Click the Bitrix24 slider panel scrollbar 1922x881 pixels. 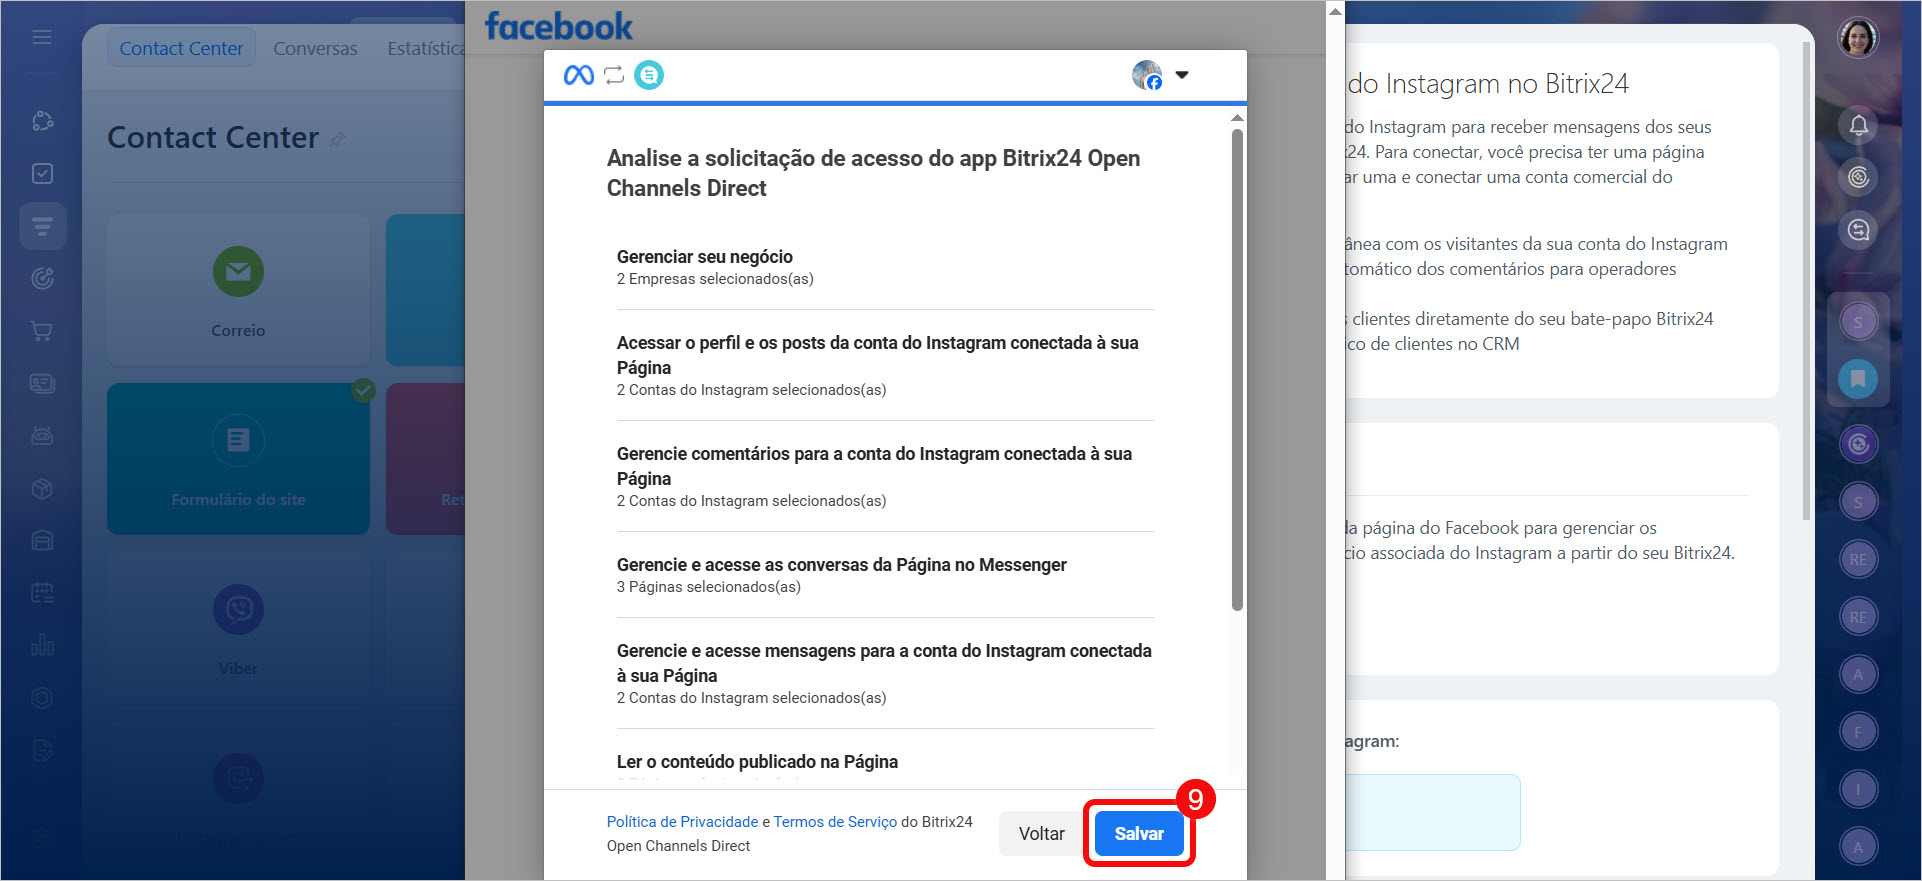pos(1806,280)
